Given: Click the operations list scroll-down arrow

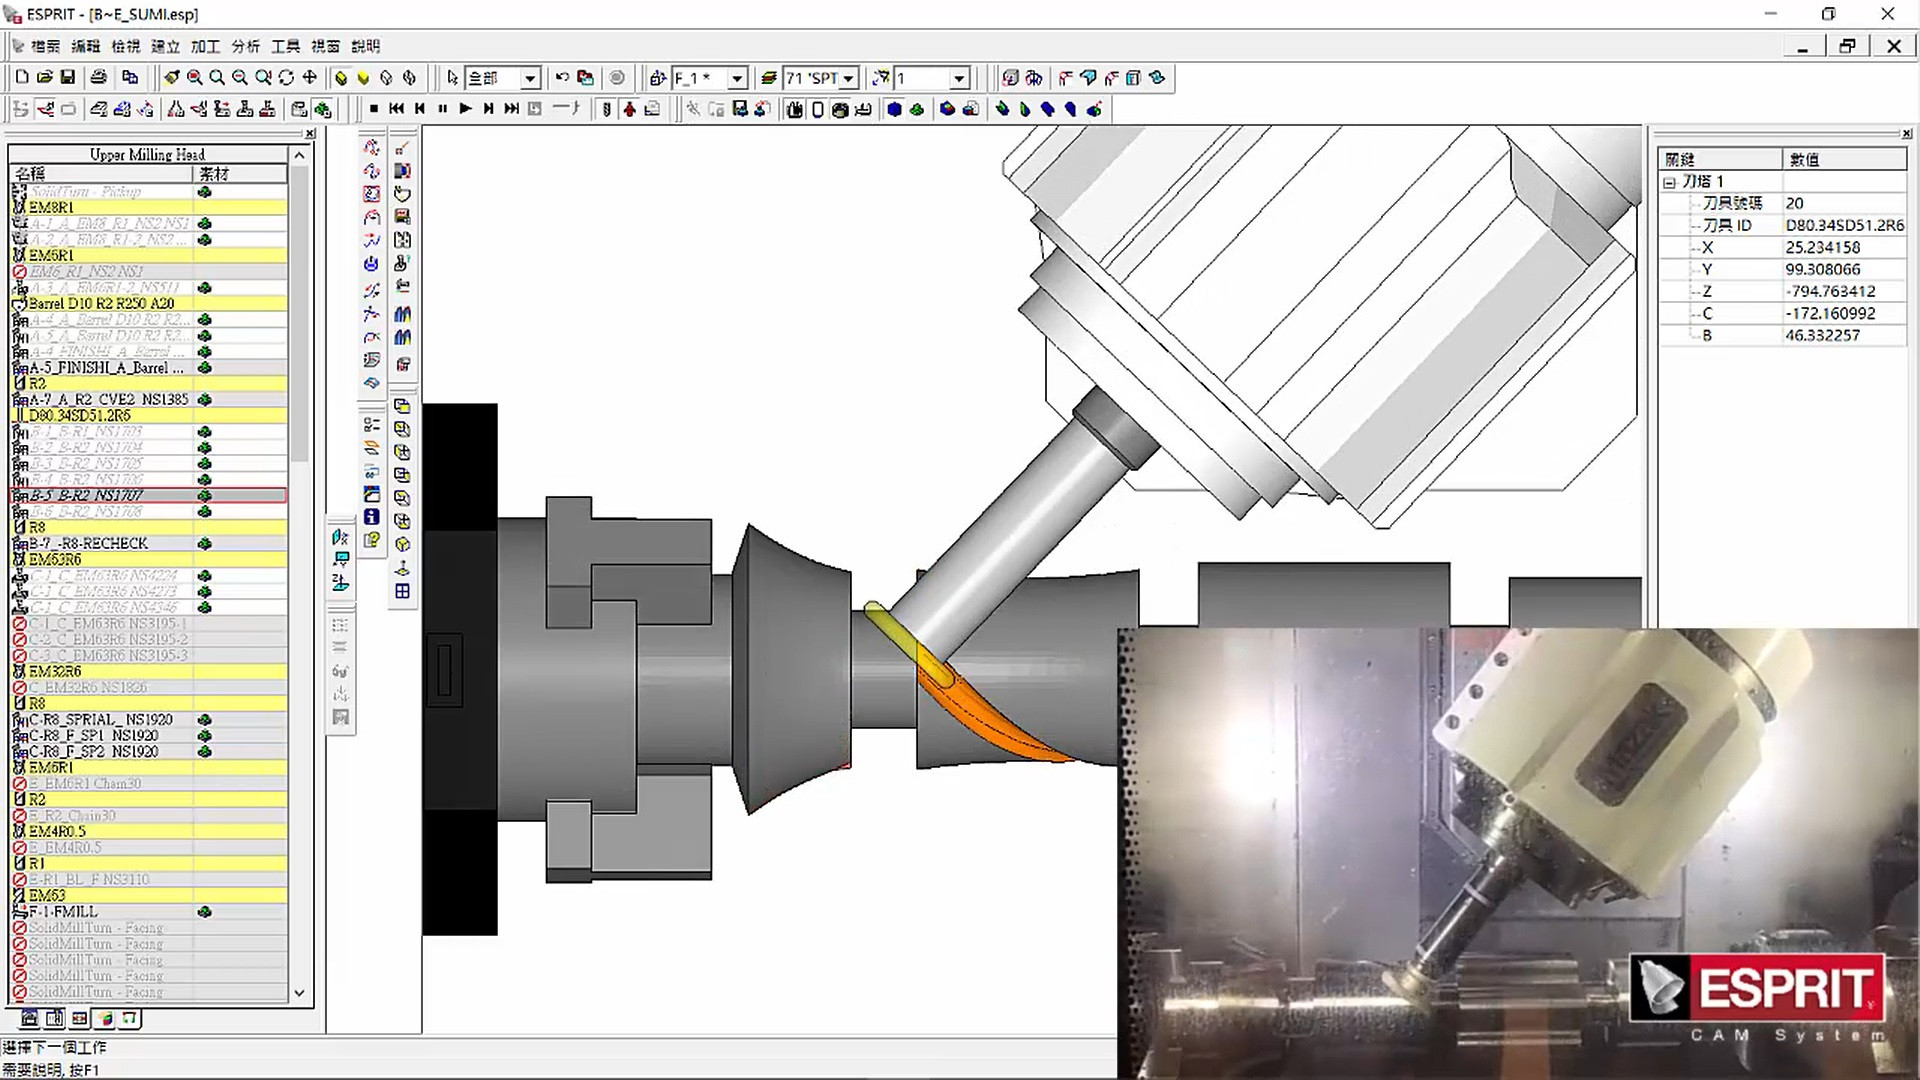Looking at the screenshot, I should pos(299,993).
